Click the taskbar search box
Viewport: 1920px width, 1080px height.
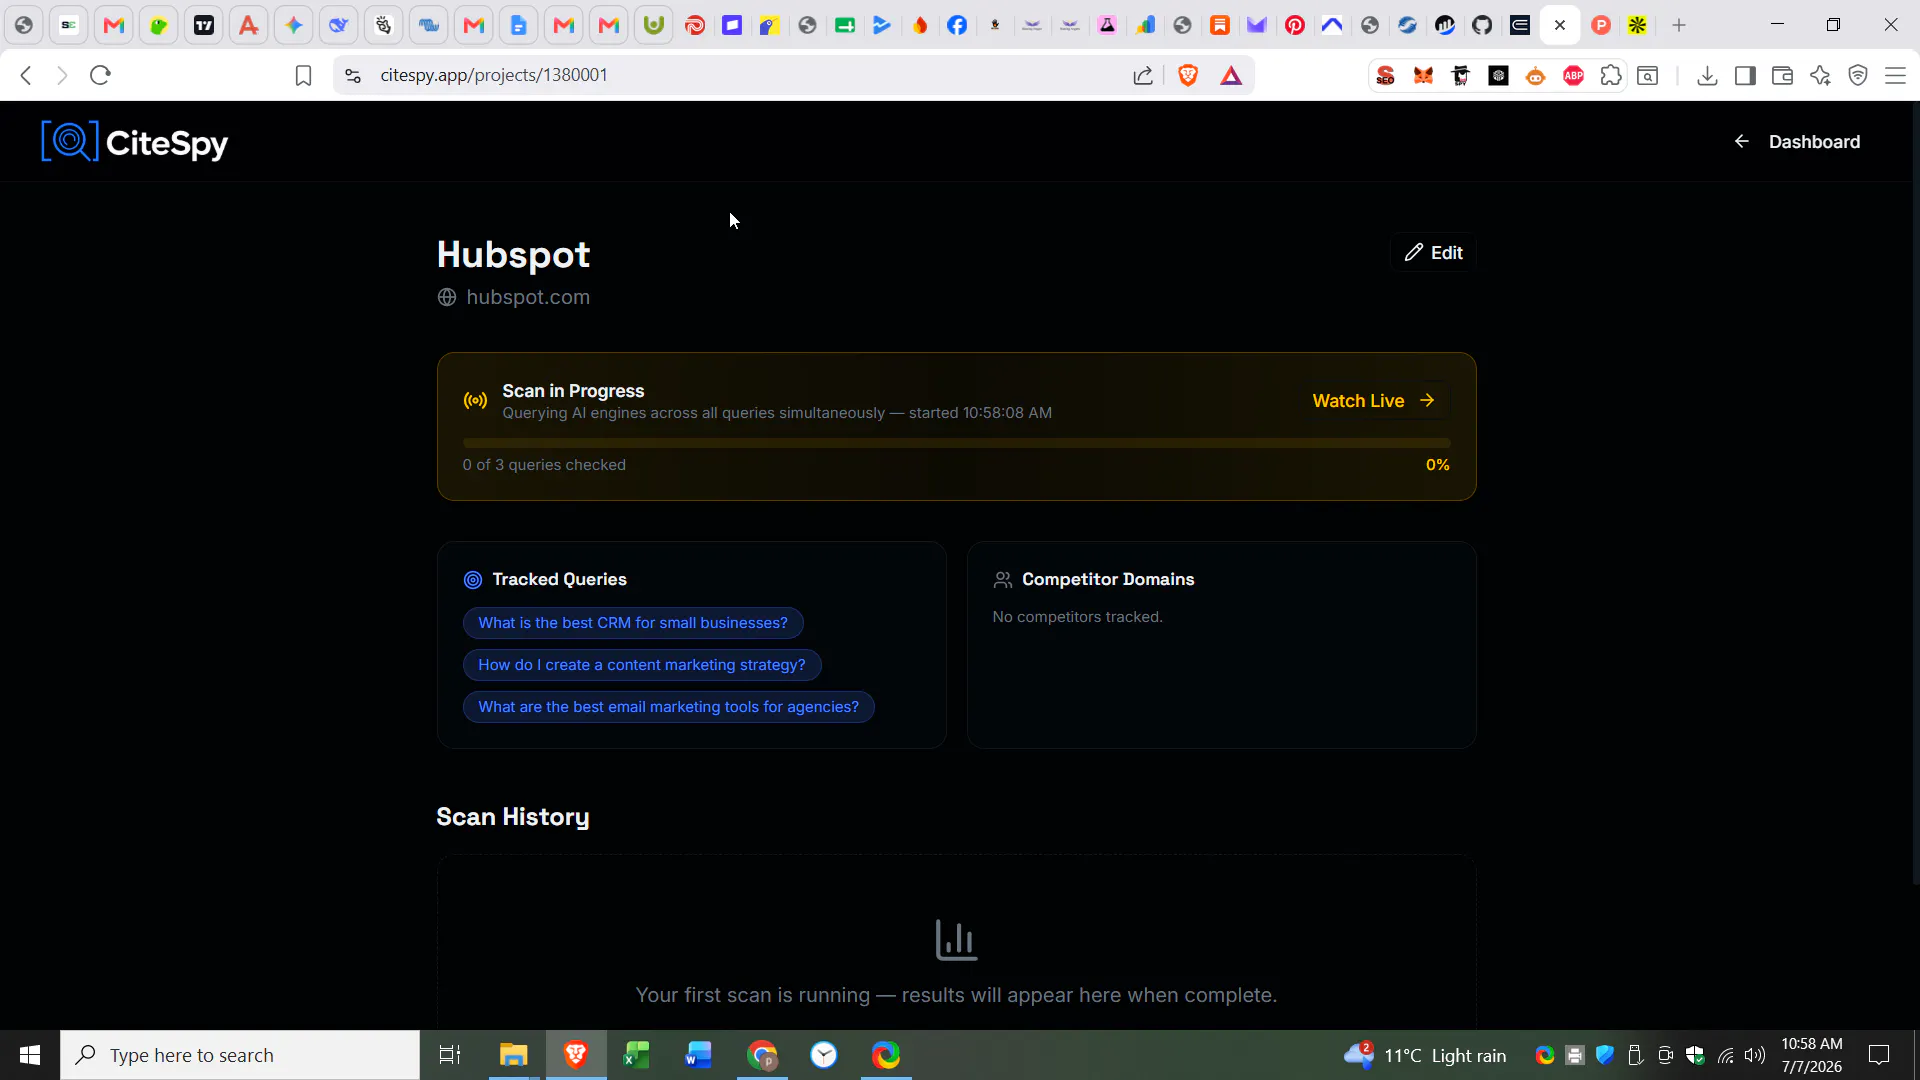pyautogui.click(x=240, y=1055)
